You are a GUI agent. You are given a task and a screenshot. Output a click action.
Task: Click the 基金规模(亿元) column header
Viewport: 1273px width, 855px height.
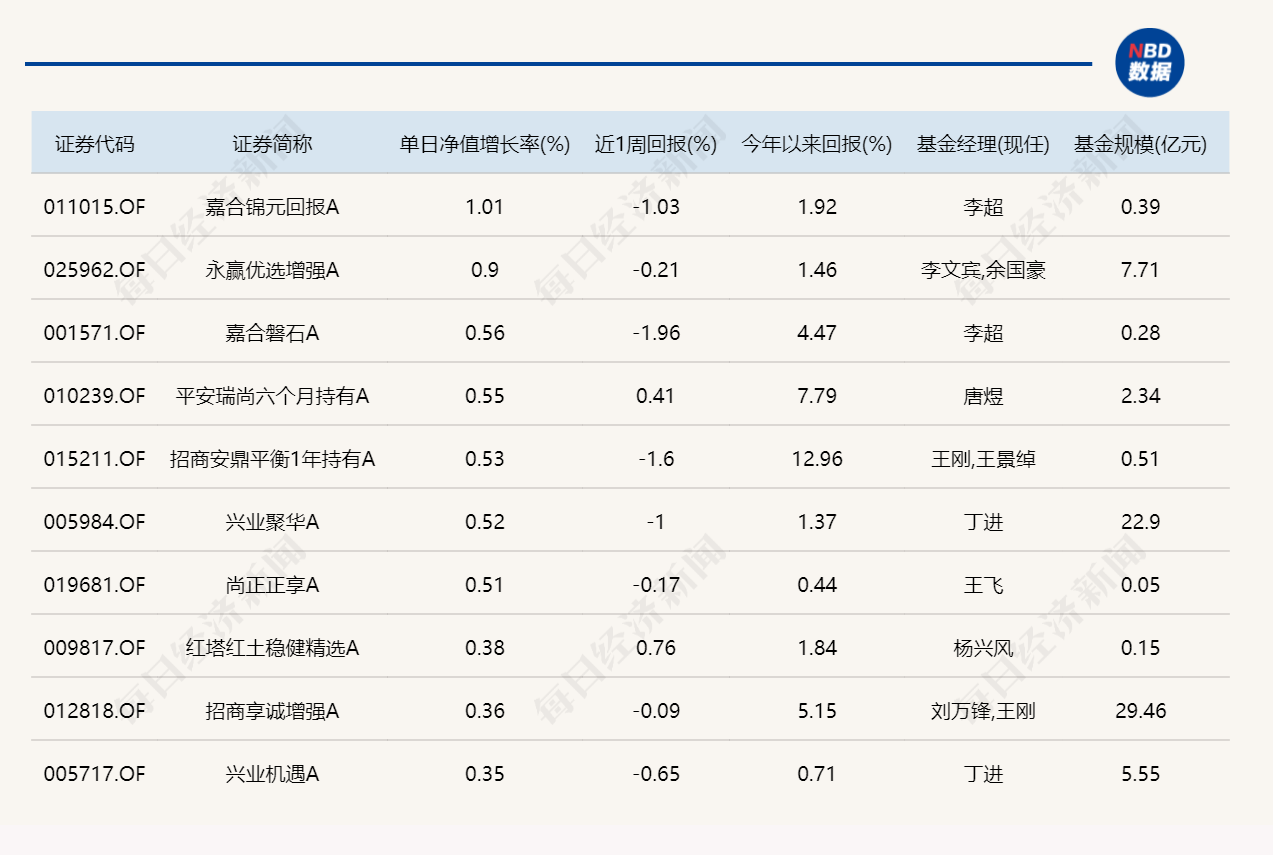[x=1140, y=144]
